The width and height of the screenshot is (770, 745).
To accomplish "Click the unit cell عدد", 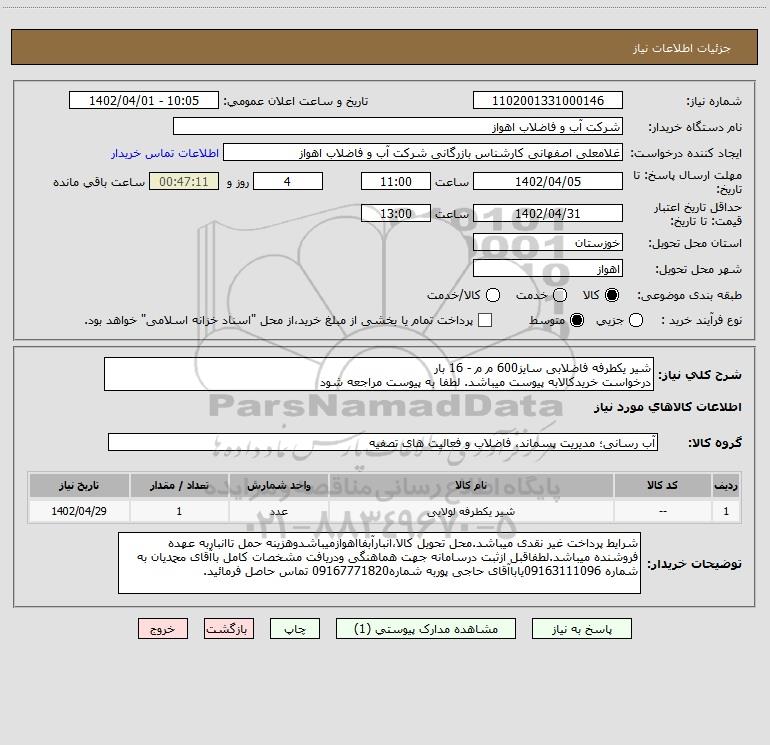I will coord(278,511).
